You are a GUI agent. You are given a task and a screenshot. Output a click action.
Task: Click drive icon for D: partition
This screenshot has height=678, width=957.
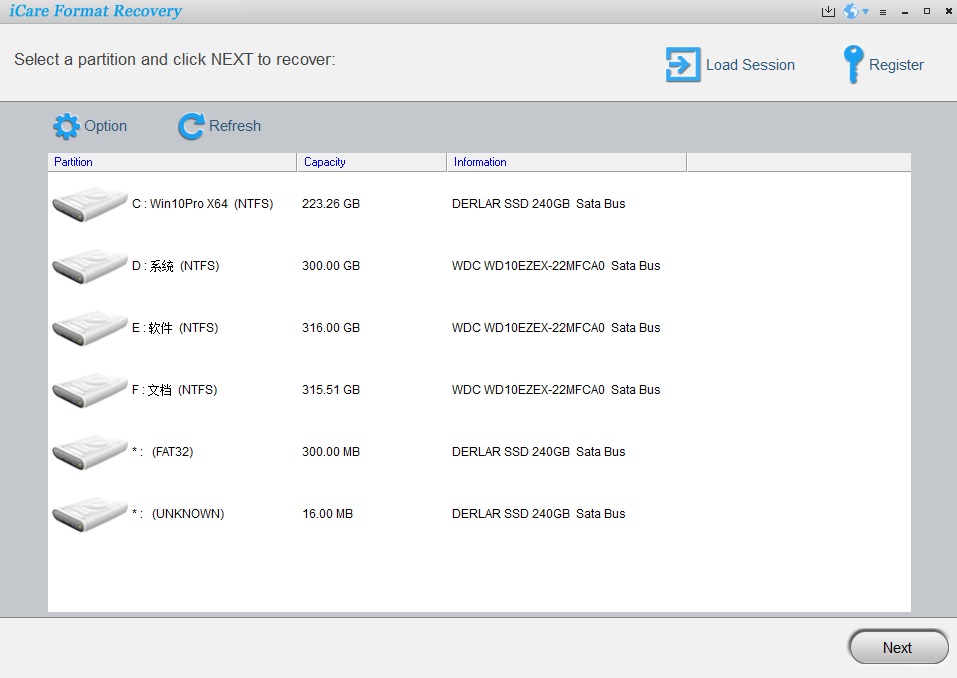pyautogui.click(x=89, y=266)
